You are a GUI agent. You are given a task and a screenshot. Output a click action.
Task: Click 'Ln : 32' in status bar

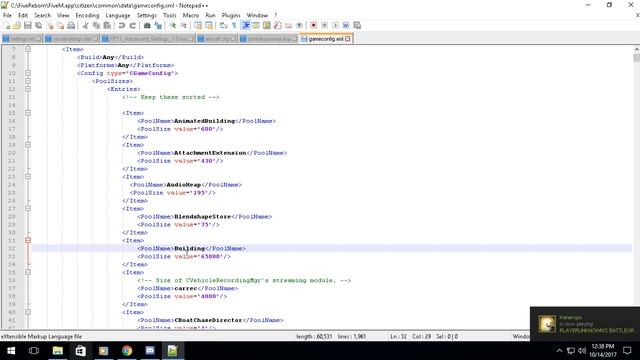(x=398, y=336)
